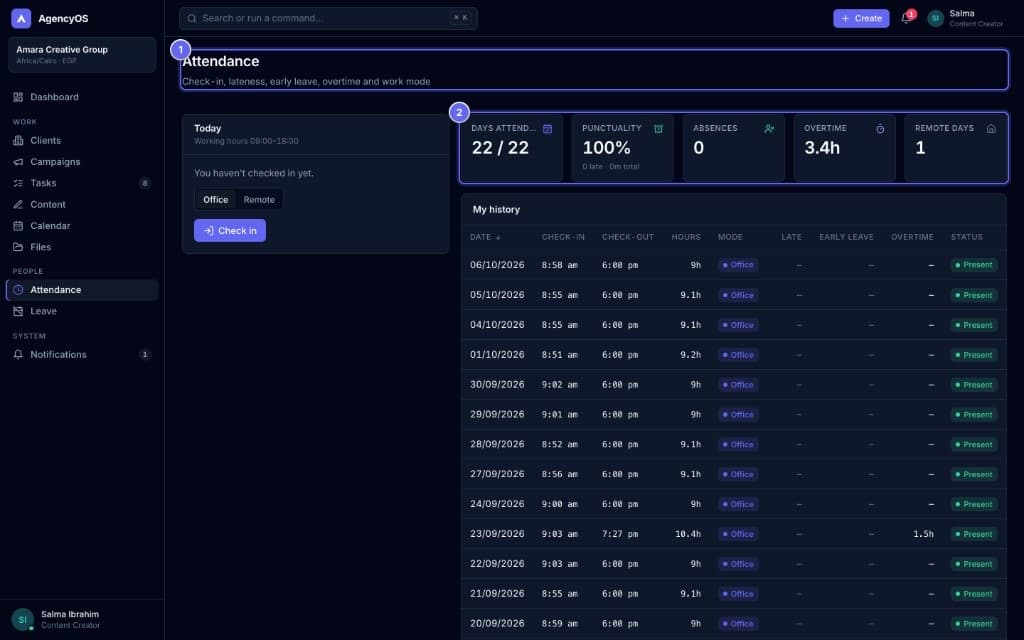Click the Punctuality alarm clock icon
Viewport: 1024px width, 640px height.
[x=658, y=129]
